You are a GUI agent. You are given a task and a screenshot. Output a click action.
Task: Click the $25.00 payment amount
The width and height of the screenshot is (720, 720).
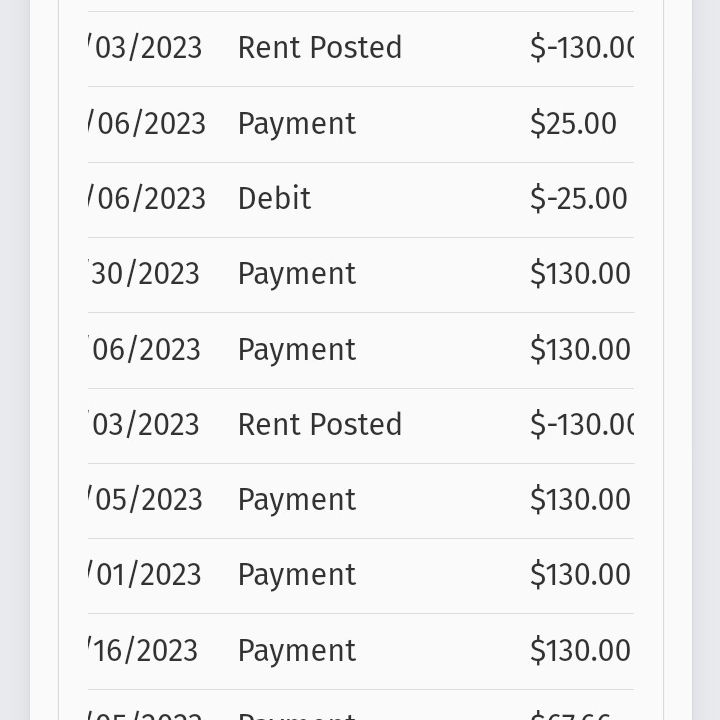pyautogui.click(x=573, y=124)
